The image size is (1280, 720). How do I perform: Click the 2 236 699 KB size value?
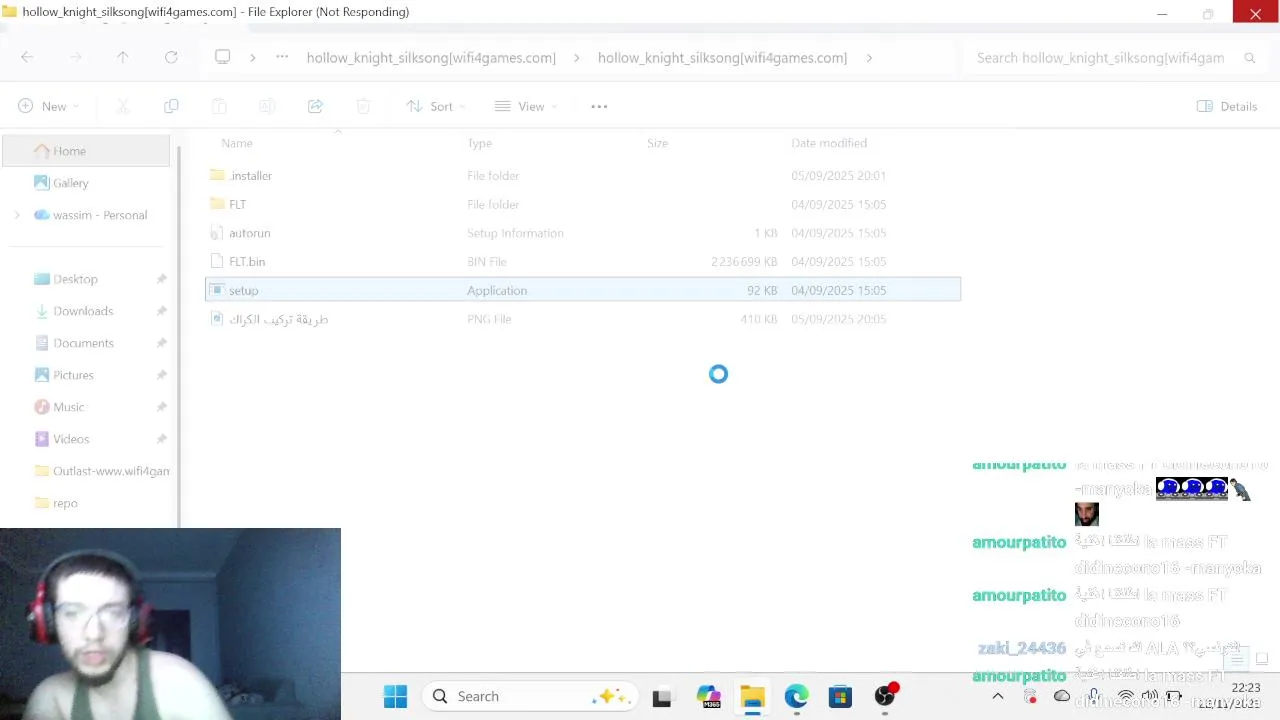[744, 262]
